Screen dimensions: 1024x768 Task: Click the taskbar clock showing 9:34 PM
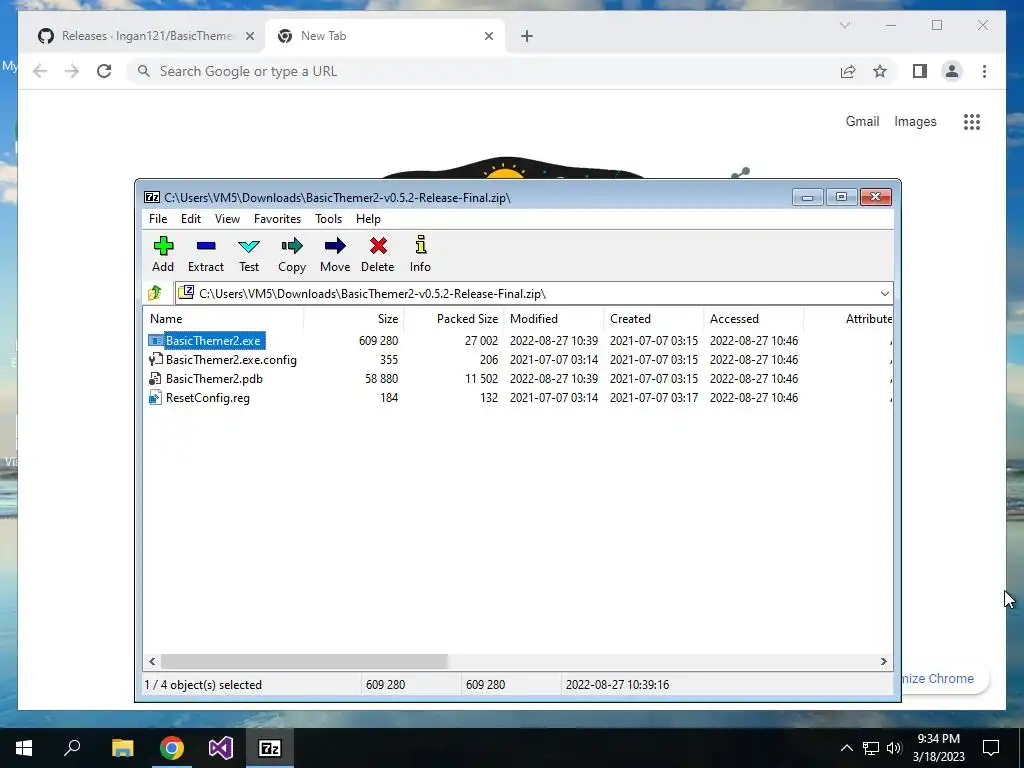tap(938, 748)
